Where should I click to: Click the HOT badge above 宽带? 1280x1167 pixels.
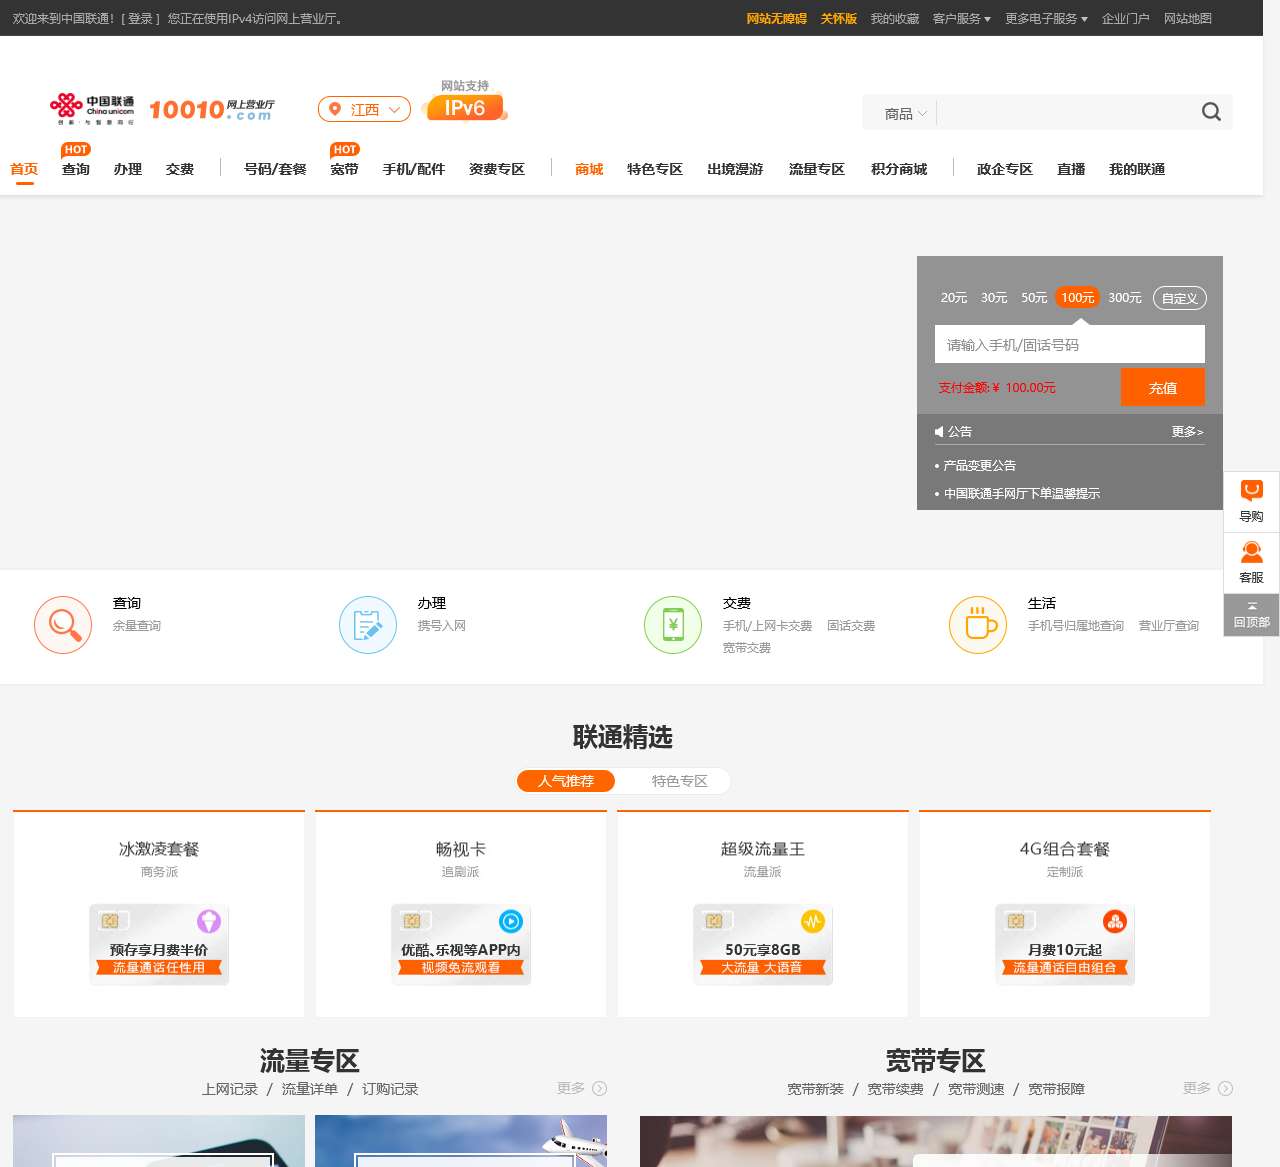coord(345,149)
